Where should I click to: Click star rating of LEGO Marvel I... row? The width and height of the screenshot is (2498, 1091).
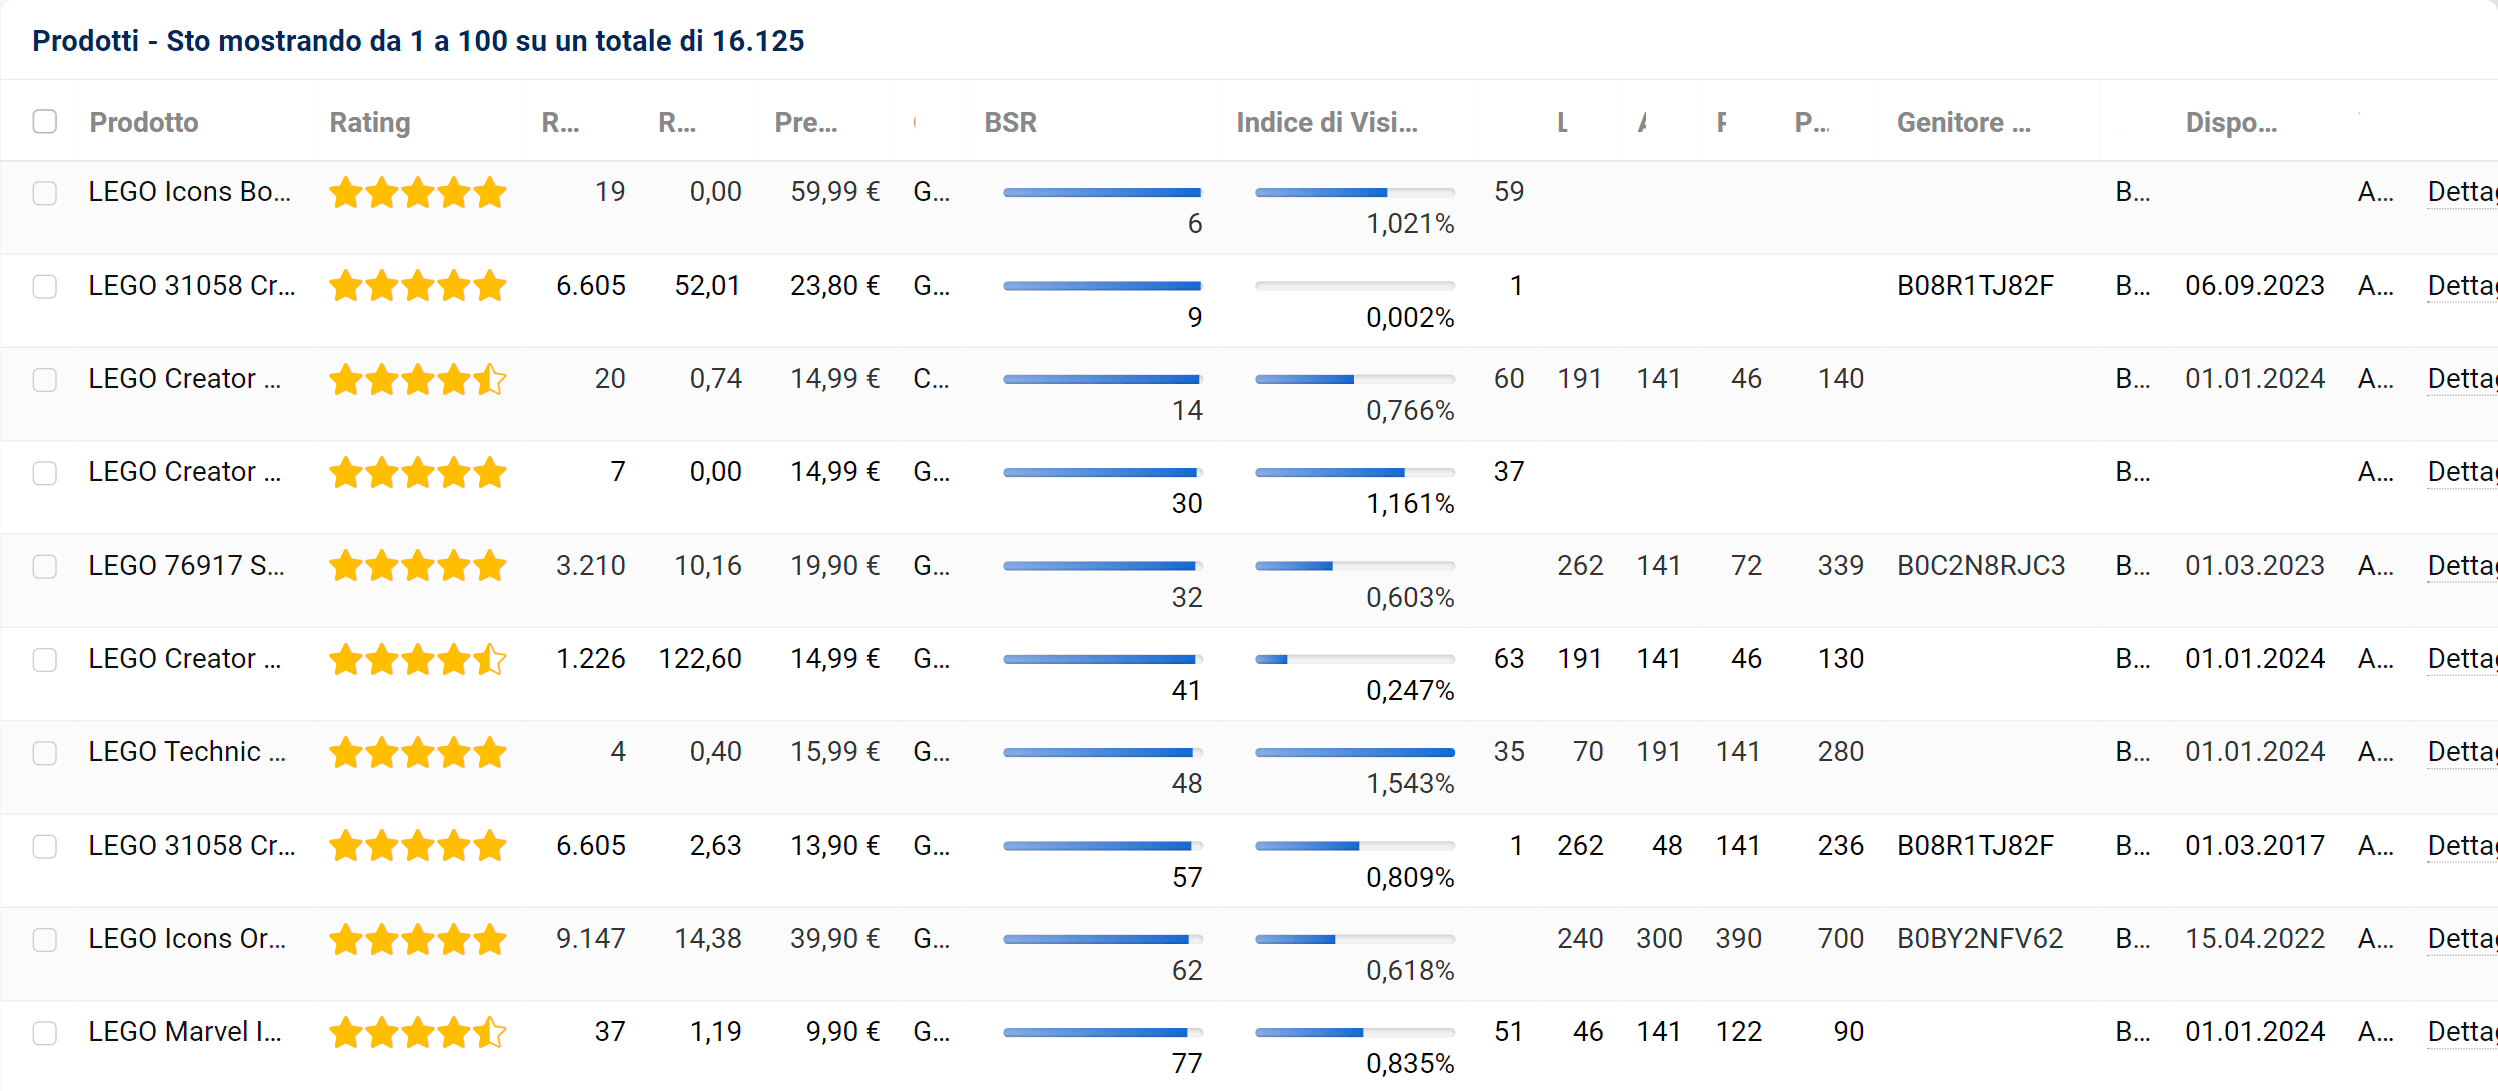click(418, 1032)
